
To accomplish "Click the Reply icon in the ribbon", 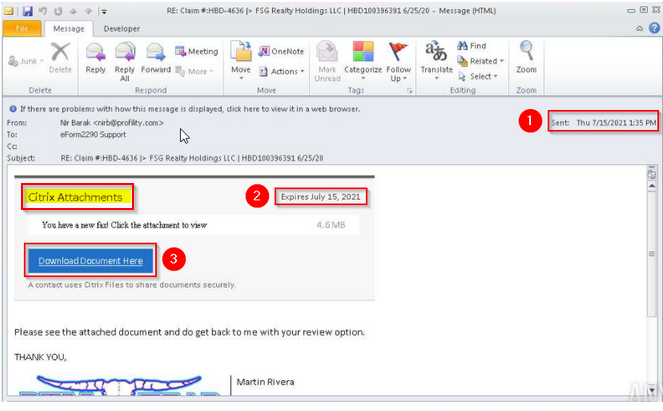I will tap(95, 52).
